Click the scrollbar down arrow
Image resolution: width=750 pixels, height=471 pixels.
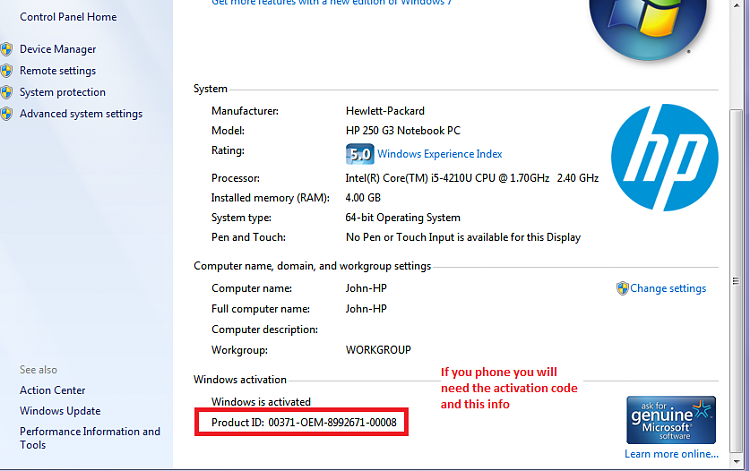pos(736,461)
